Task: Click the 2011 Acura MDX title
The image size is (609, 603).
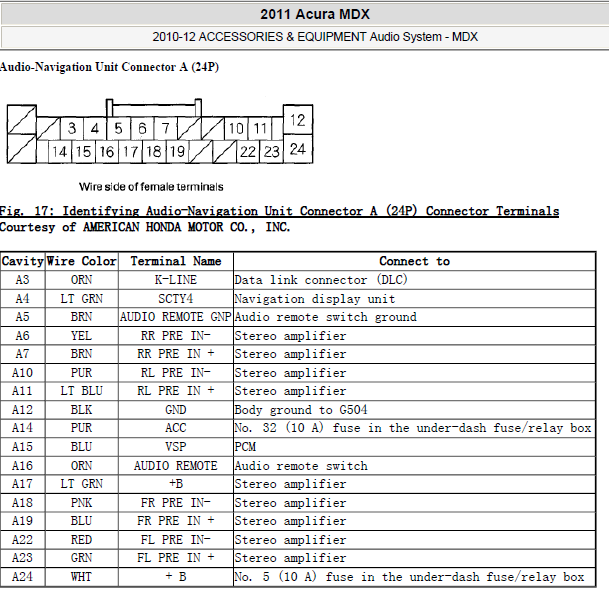Action: (x=315, y=14)
